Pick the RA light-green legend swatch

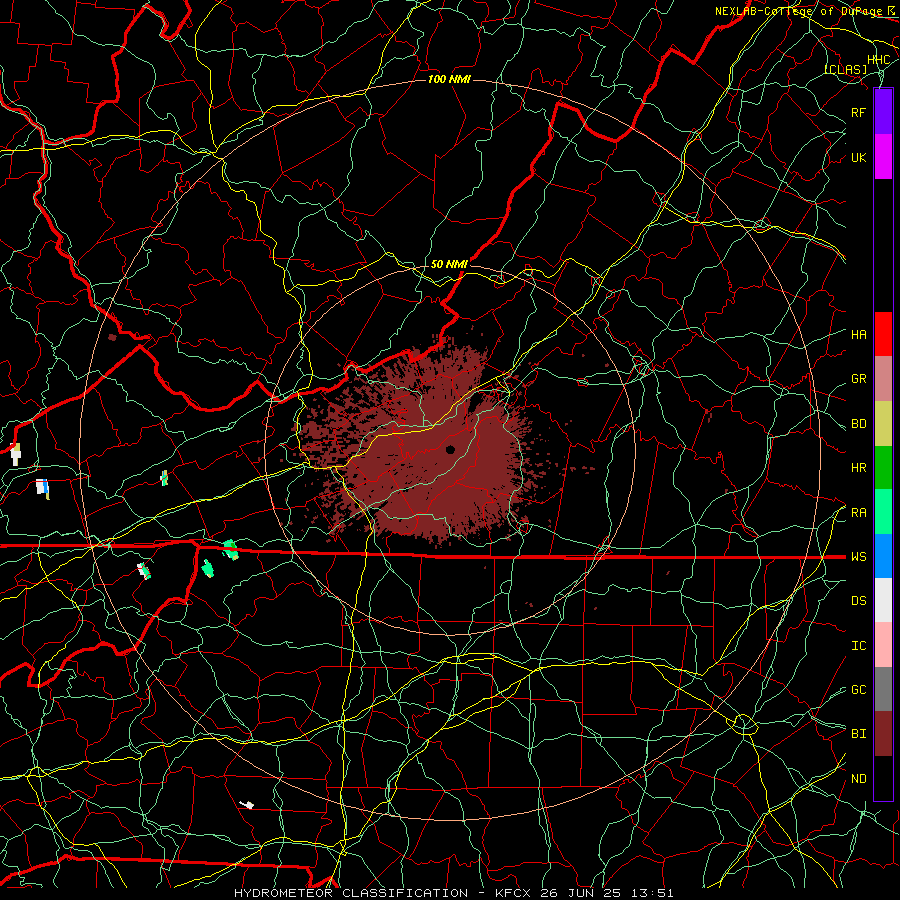tap(883, 512)
